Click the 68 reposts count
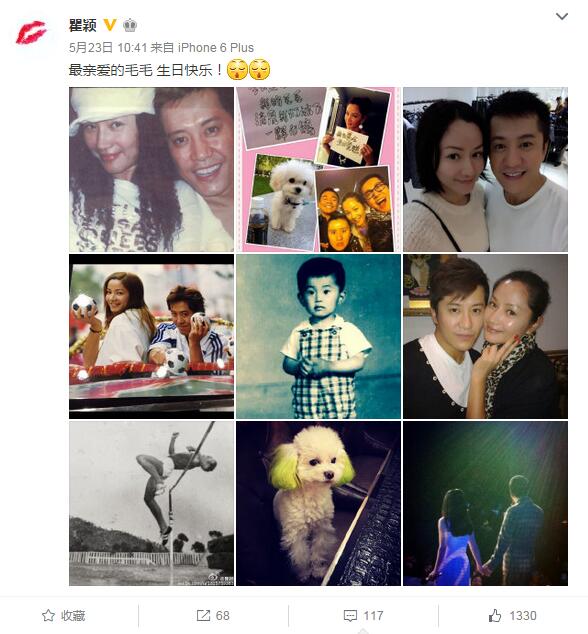588x634 pixels. tap(222, 615)
